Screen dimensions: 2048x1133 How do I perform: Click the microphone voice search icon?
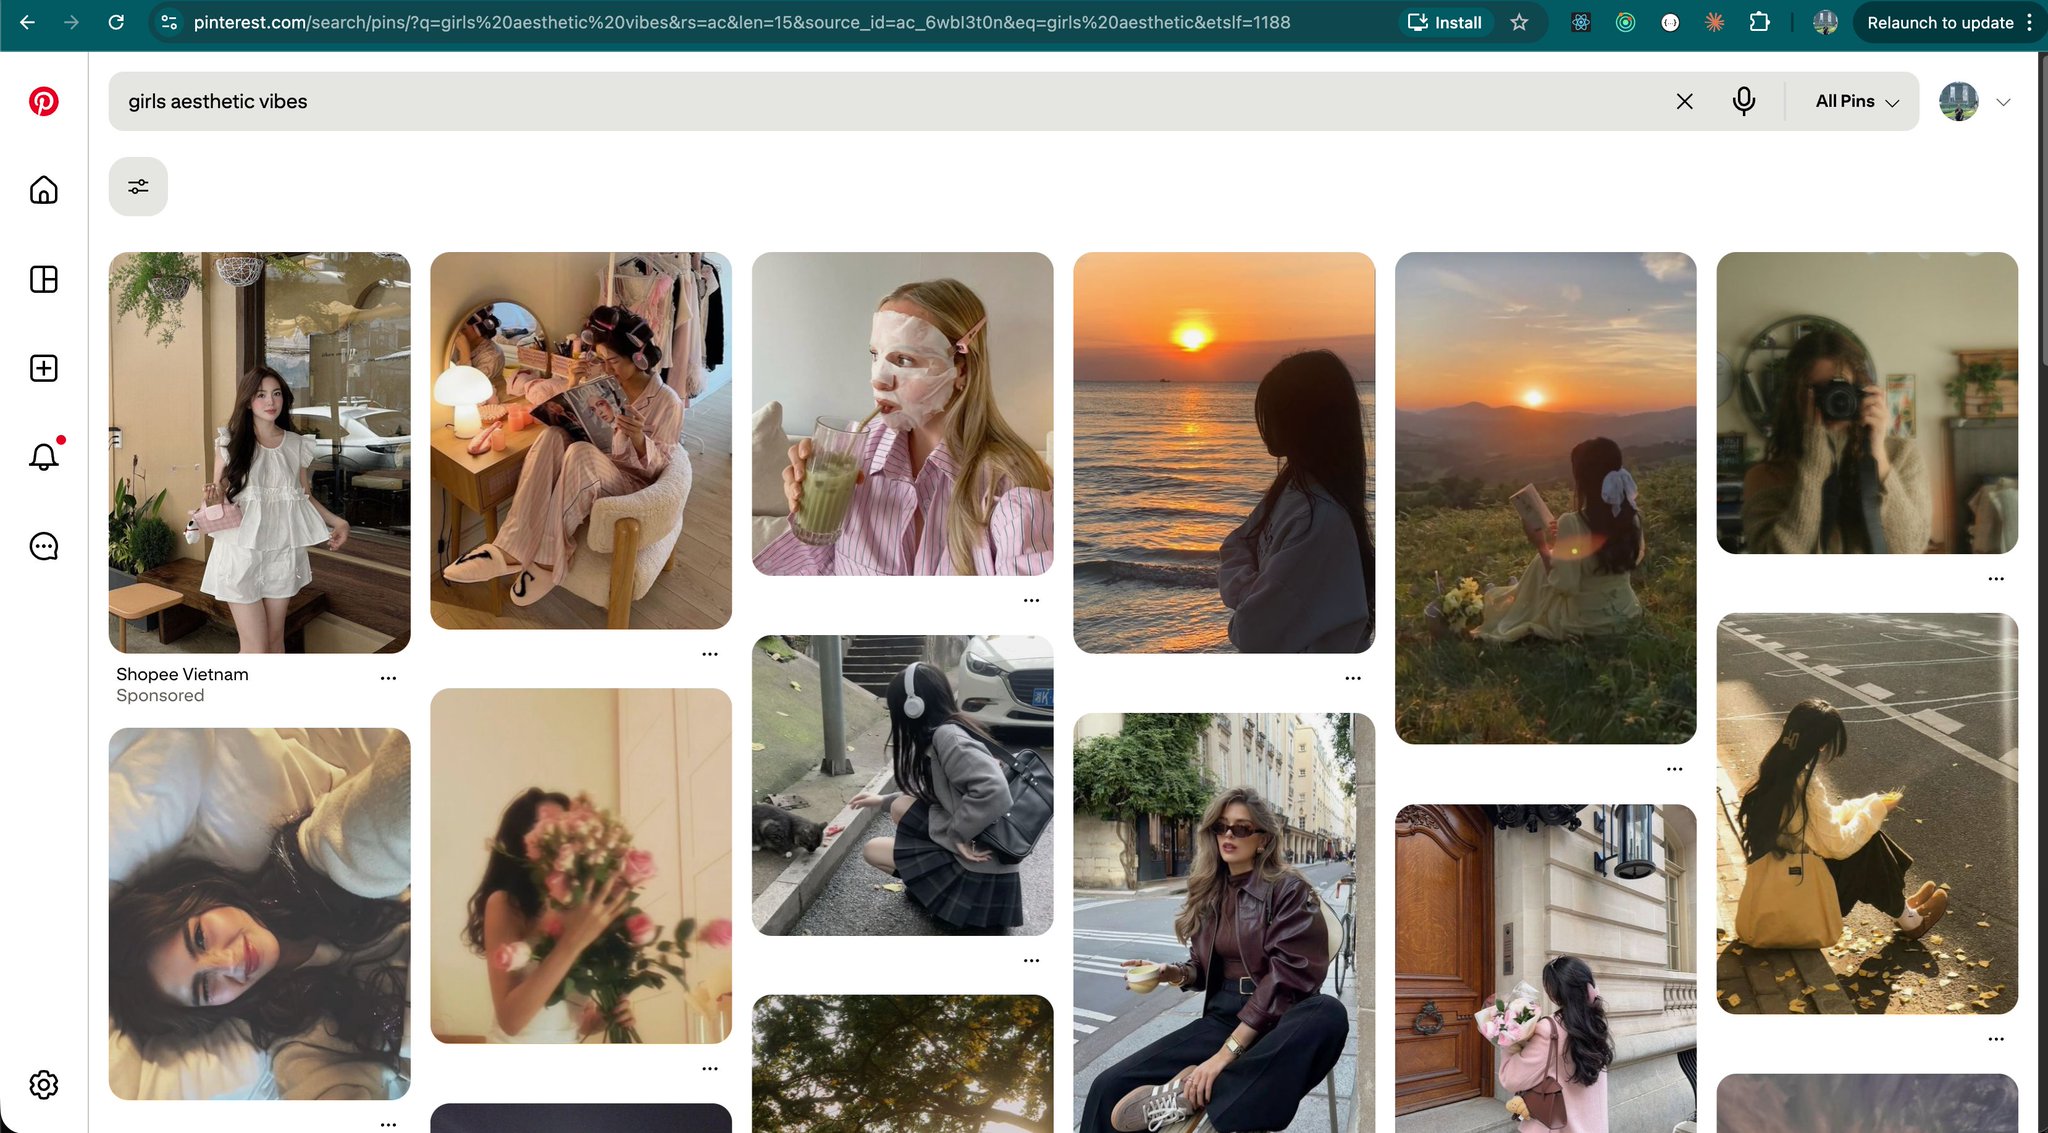pos(1743,101)
